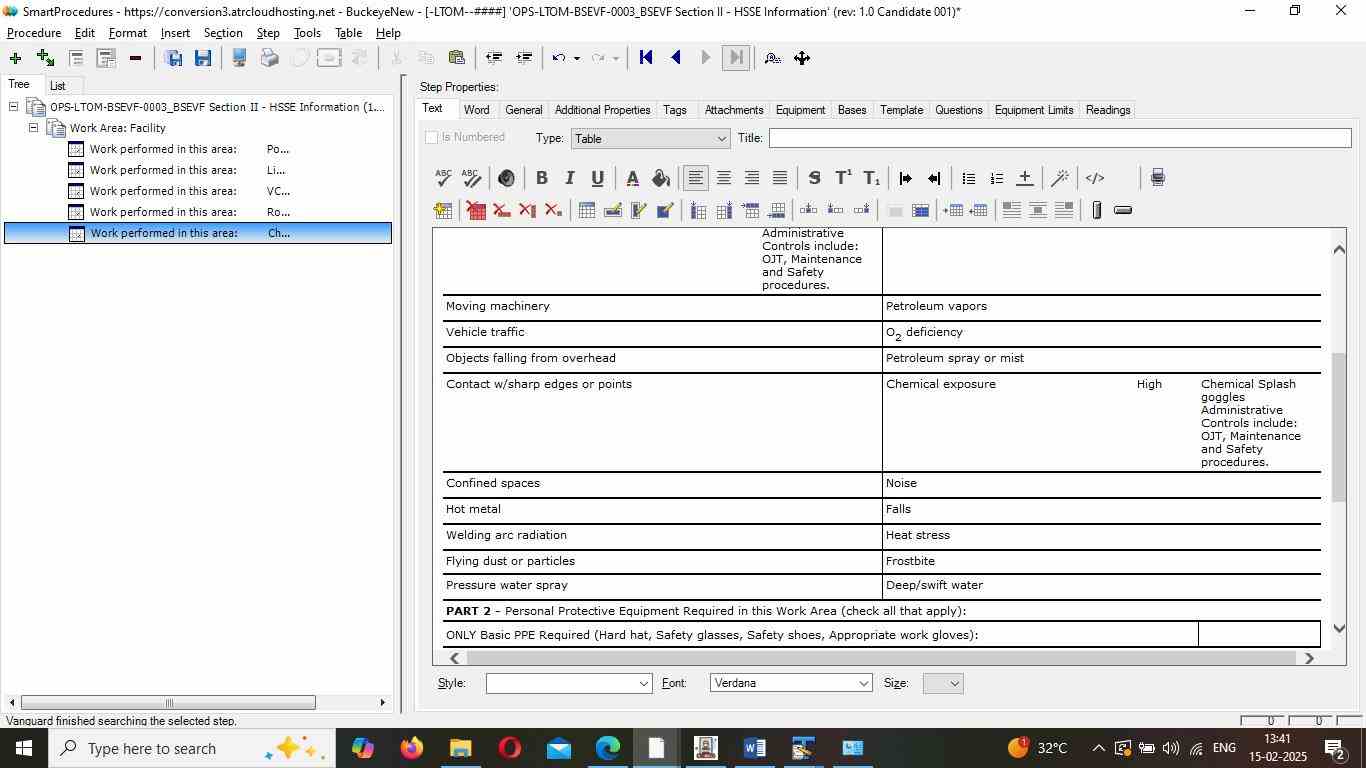Click the insert table icon
Screen dimensions: 1366x768
click(444, 210)
